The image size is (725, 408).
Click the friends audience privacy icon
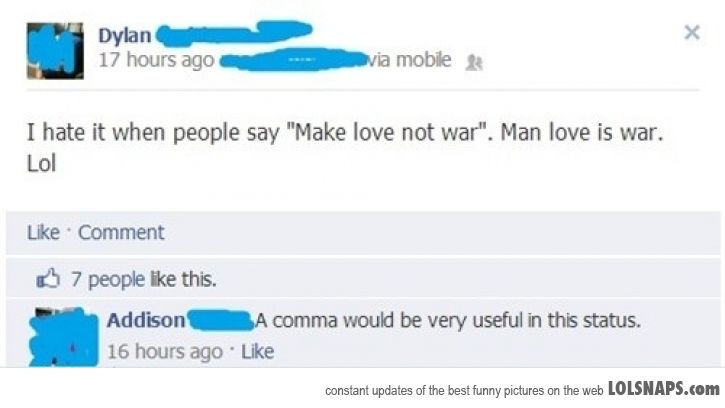474,62
